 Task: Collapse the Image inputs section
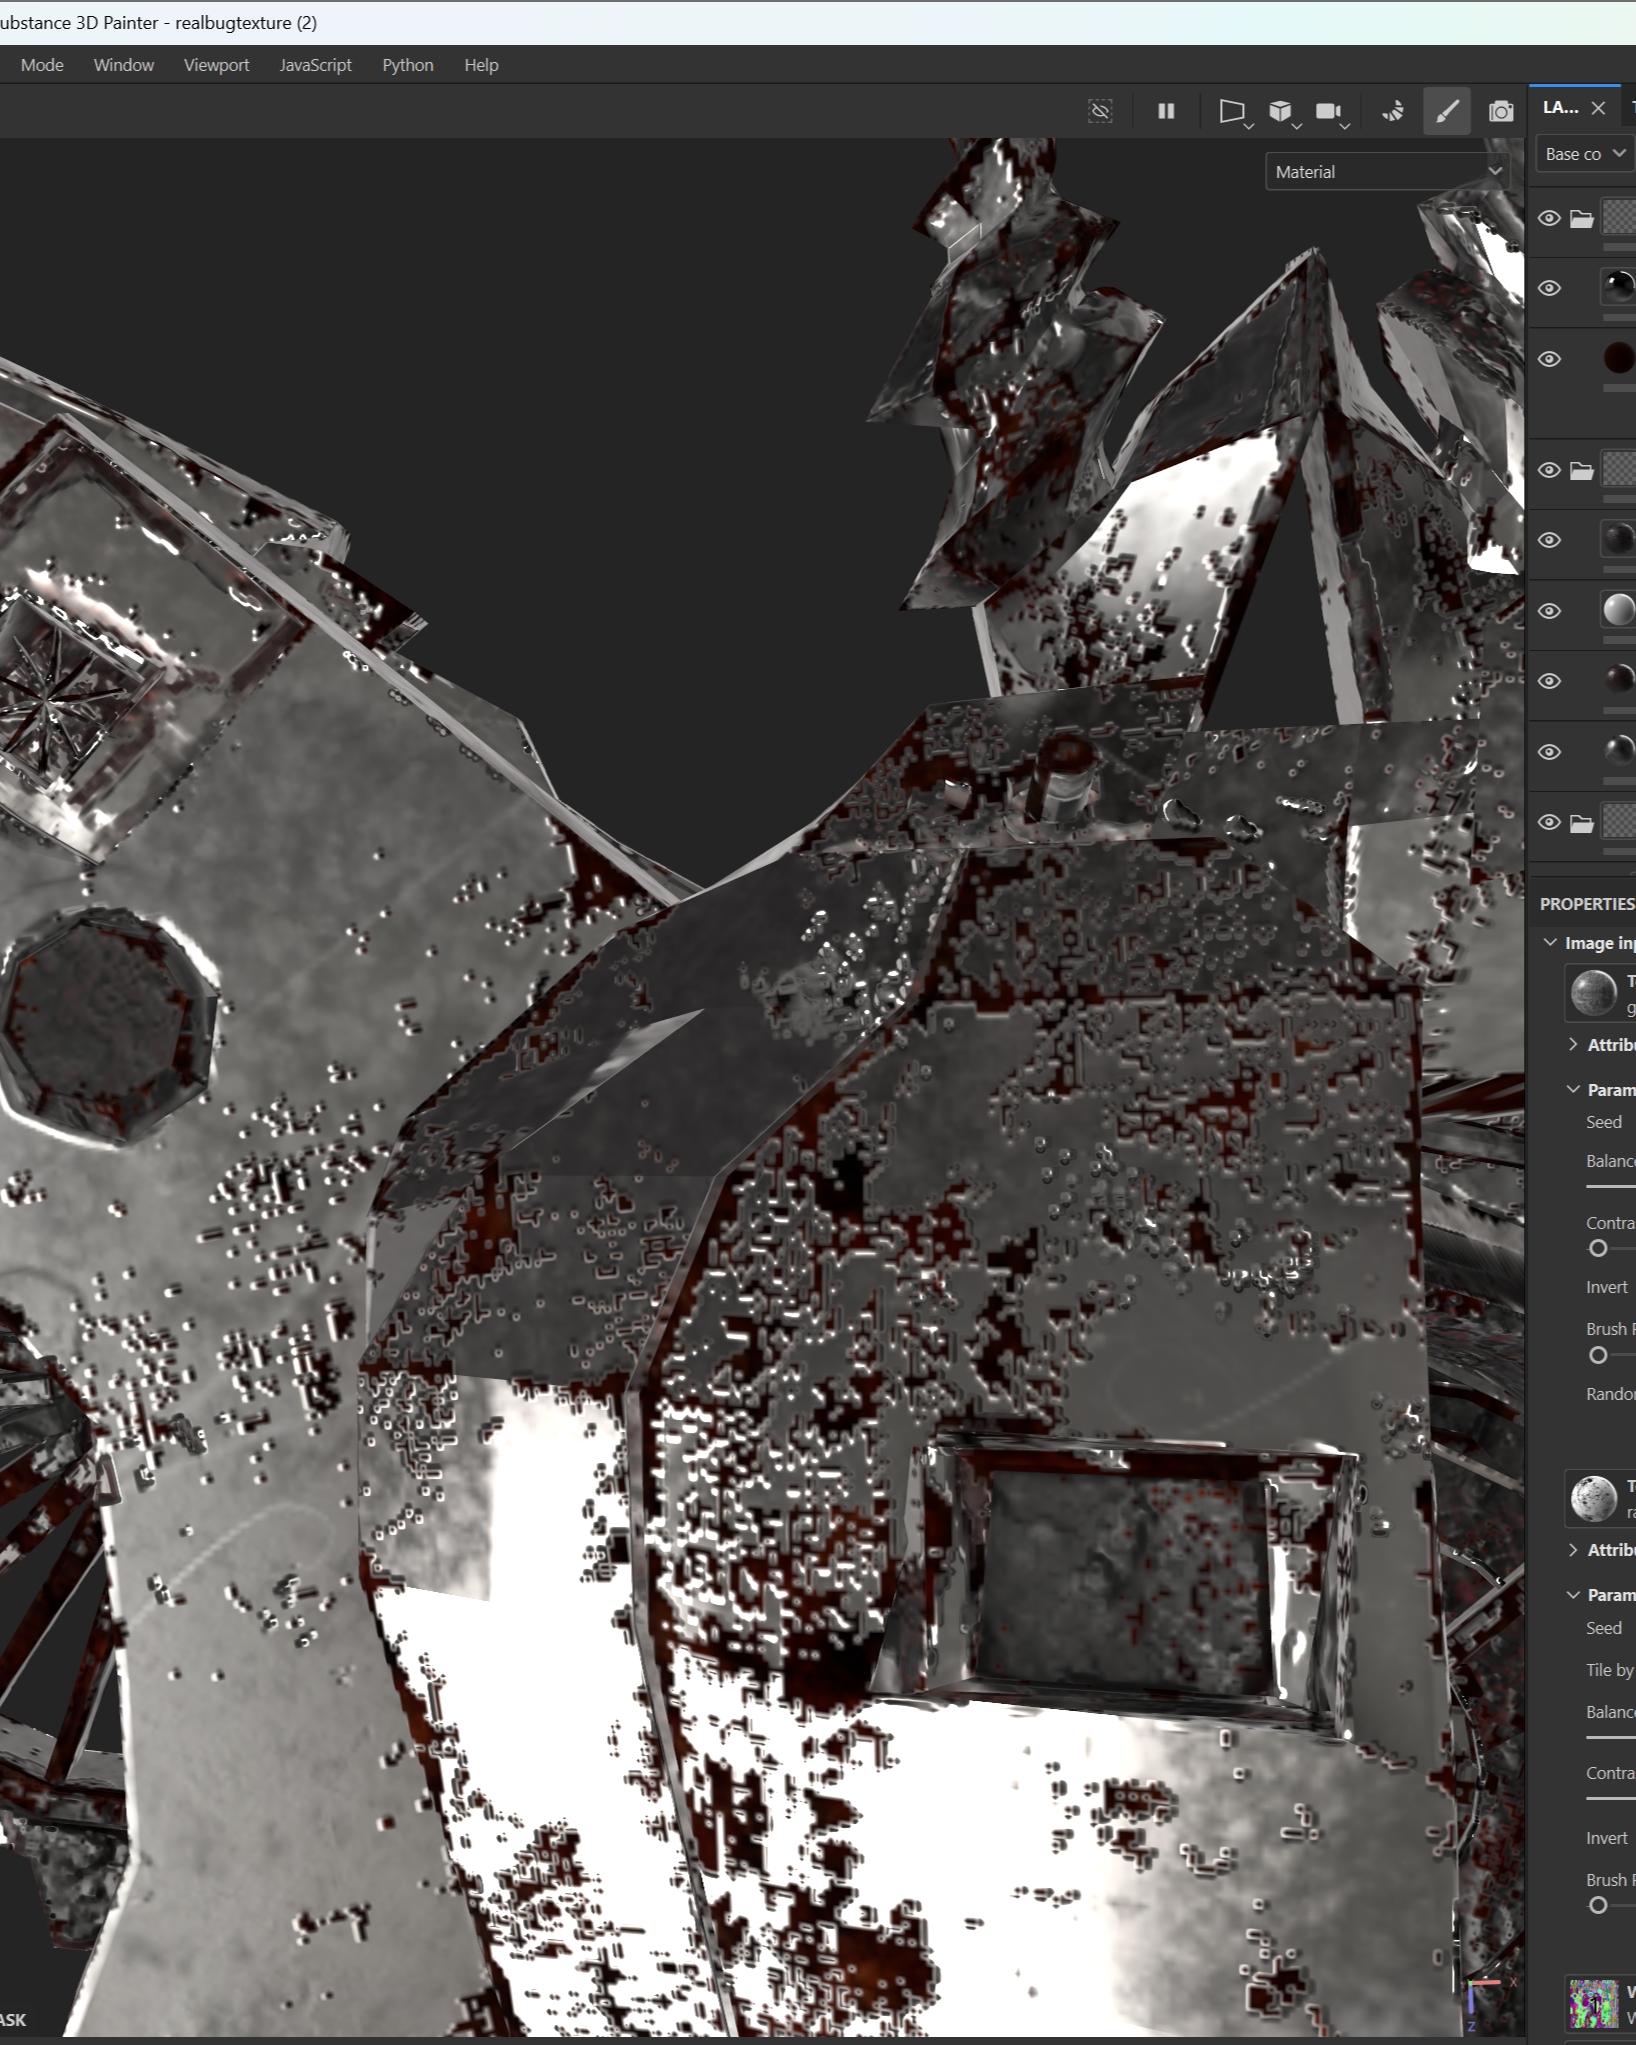pos(1551,943)
